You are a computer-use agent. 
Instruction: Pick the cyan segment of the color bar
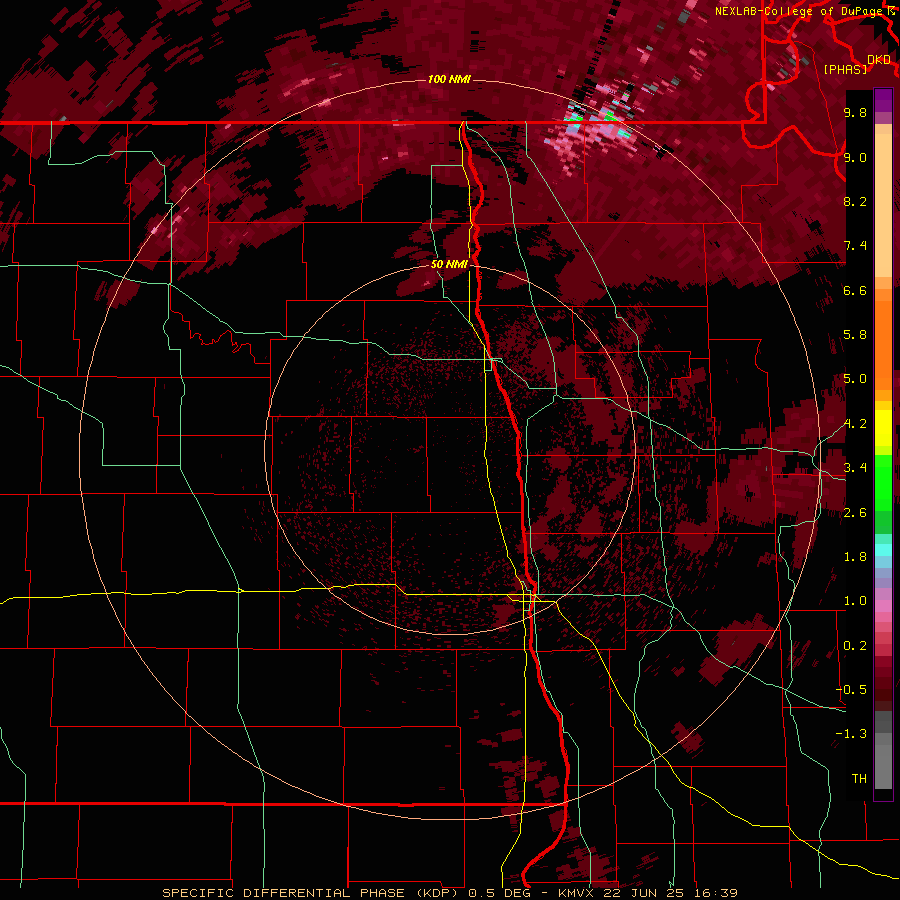(883, 550)
